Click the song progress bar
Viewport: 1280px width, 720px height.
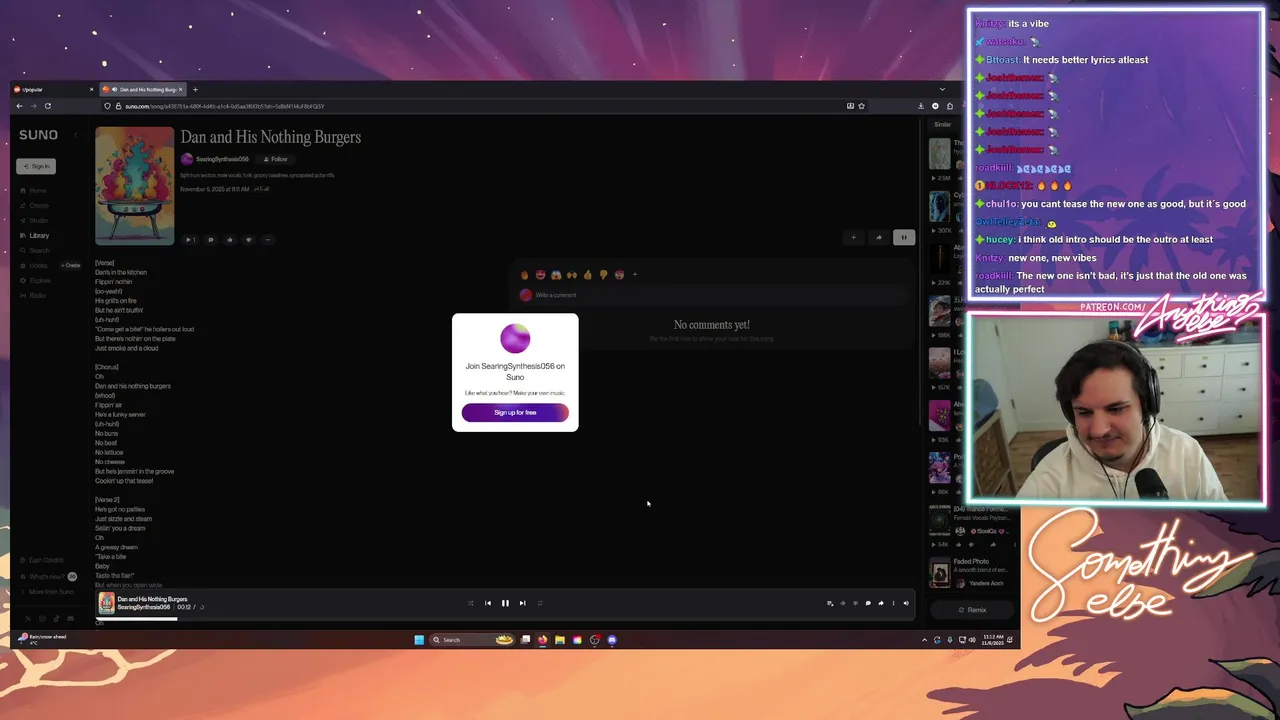tap(505, 619)
